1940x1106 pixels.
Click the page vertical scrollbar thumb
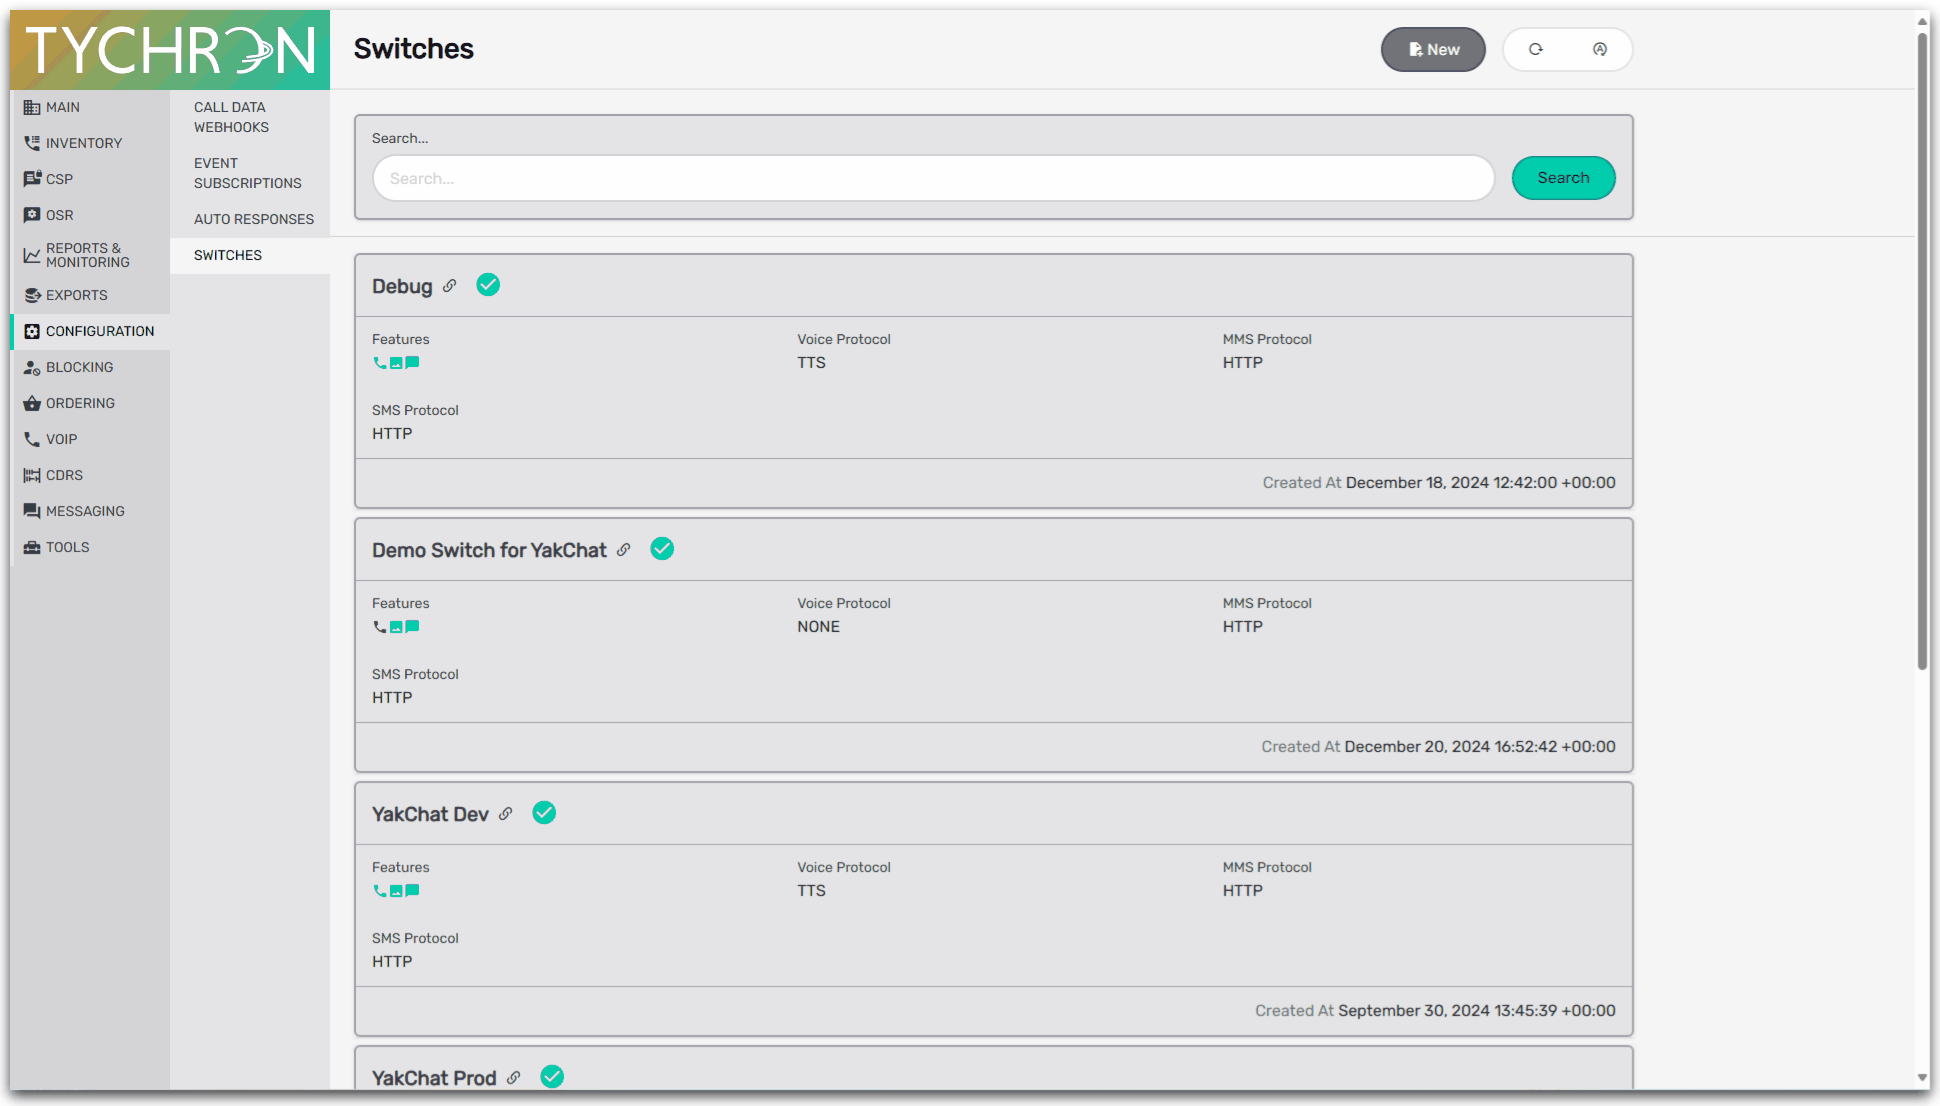(1922, 350)
